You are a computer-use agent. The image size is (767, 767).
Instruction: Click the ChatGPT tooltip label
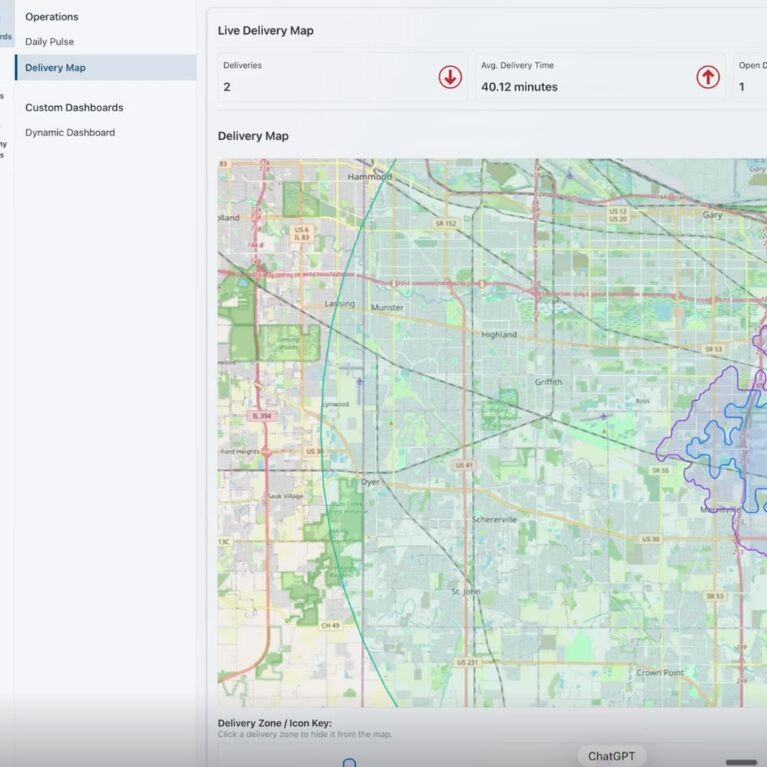(611, 756)
